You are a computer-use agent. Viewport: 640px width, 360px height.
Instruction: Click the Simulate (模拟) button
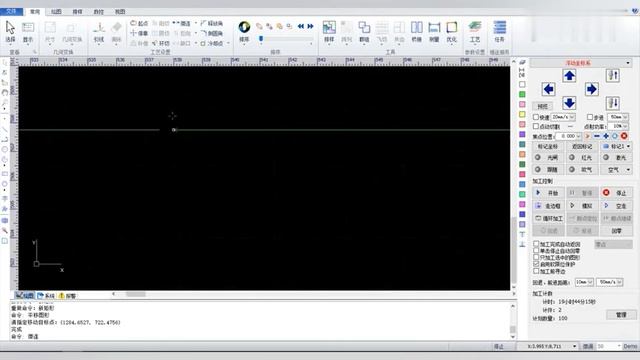coord(582,206)
